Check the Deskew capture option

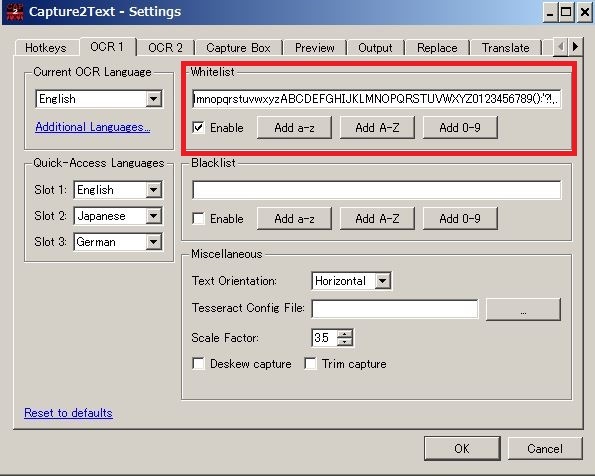(x=198, y=364)
